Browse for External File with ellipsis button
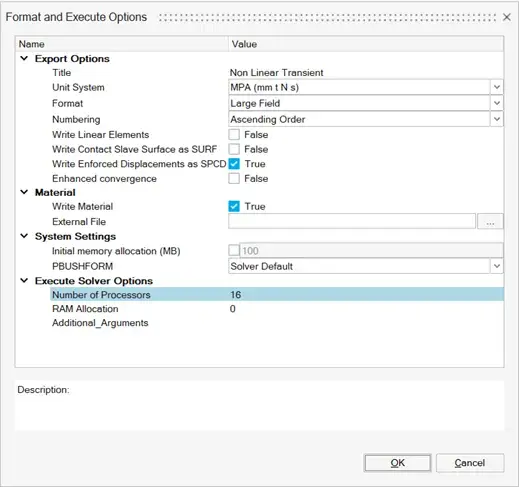The image size is (519, 487). pos(490,222)
